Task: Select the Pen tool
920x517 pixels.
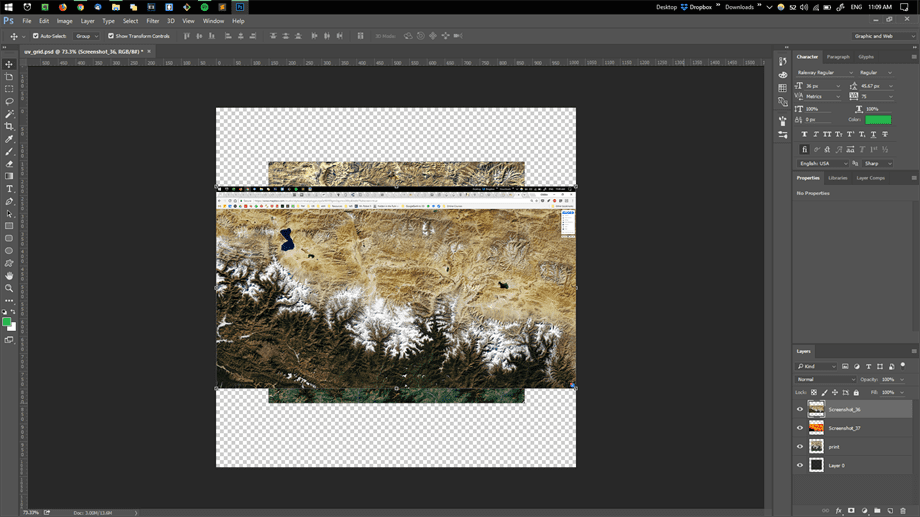Action: pos(9,201)
